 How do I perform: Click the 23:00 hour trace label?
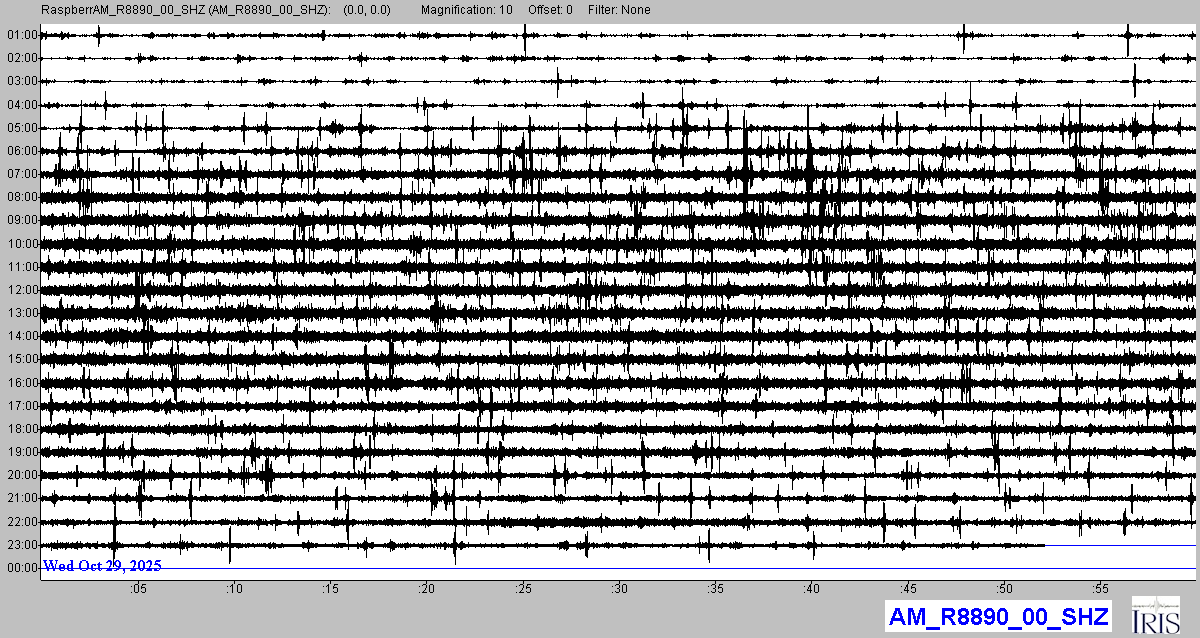(22, 545)
